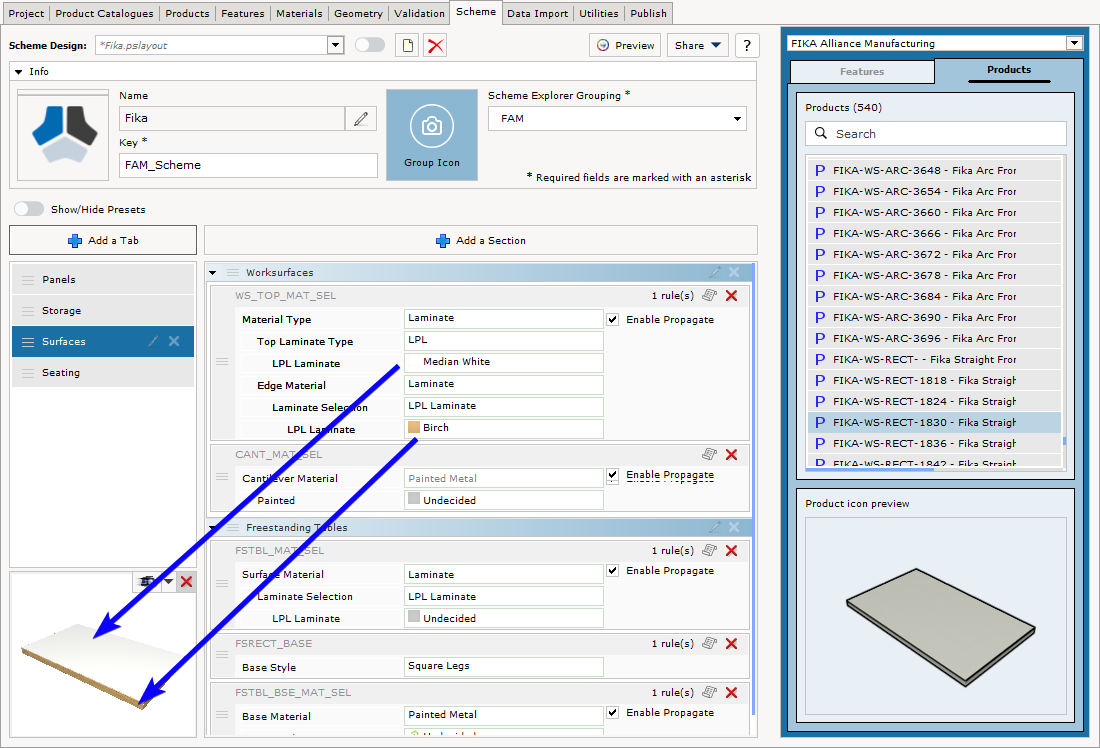Switch to the Features panel tab
This screenshot has width=1100, height=748.
(862, 72)
